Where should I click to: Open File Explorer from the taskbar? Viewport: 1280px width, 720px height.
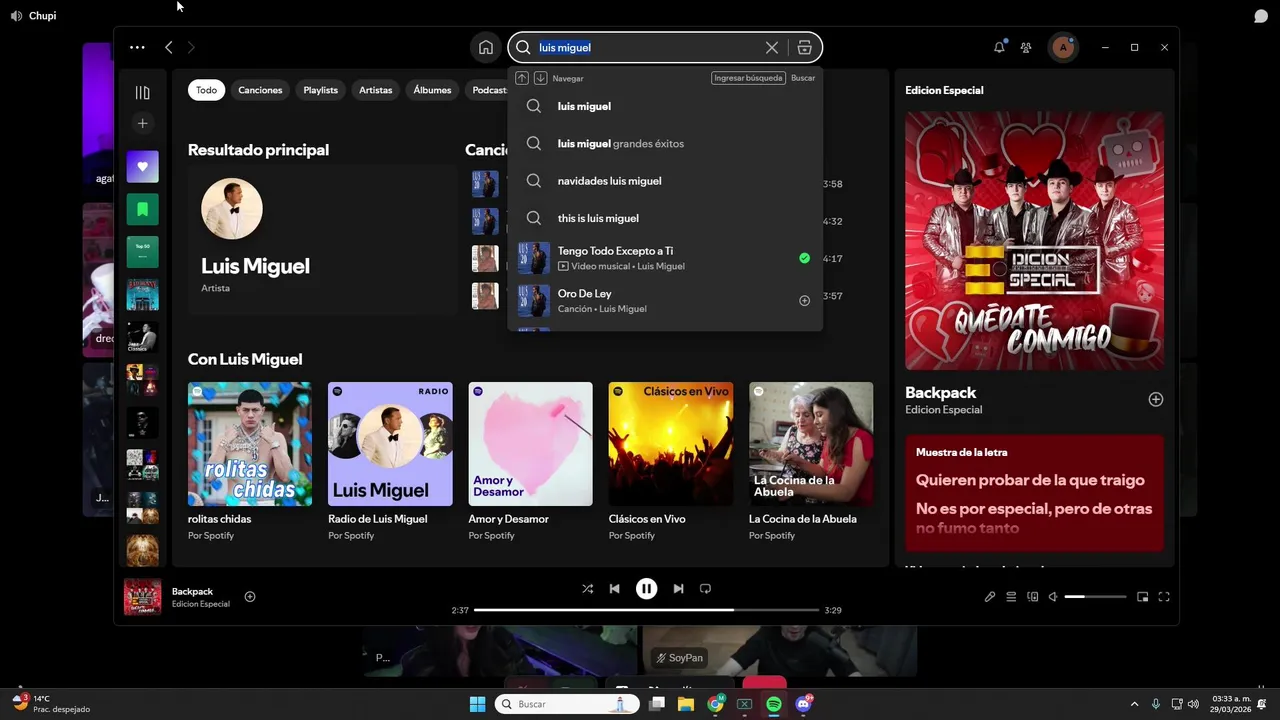point(686,704)
